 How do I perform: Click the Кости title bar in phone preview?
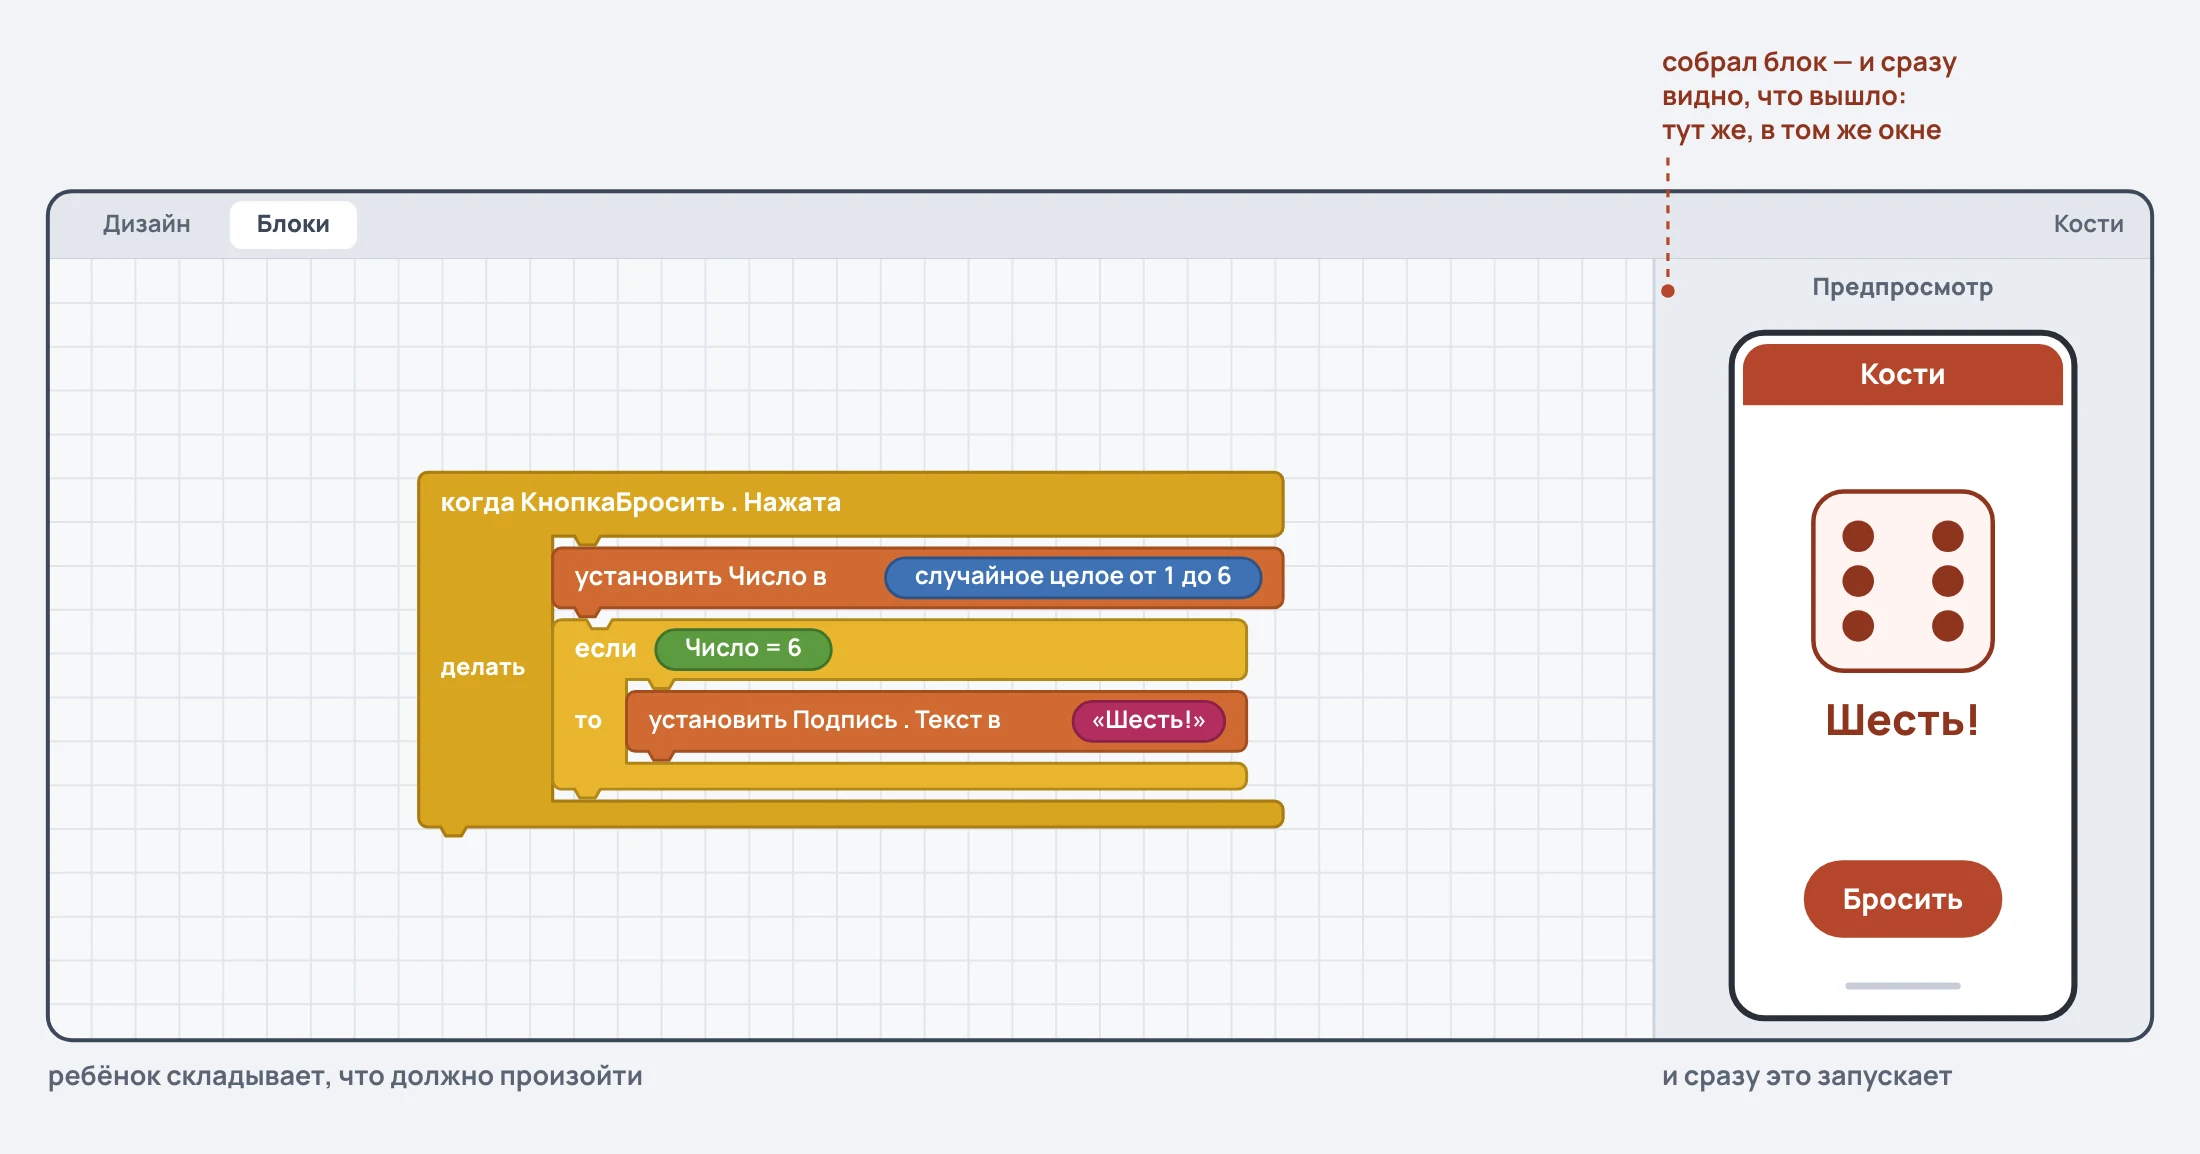(1902, 374)
